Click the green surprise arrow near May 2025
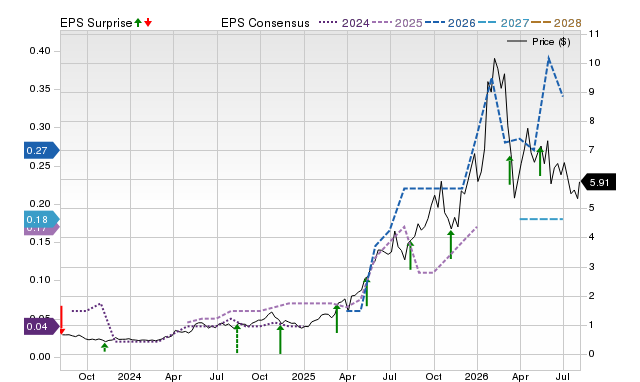640x382 pixels. coord(367,291)
